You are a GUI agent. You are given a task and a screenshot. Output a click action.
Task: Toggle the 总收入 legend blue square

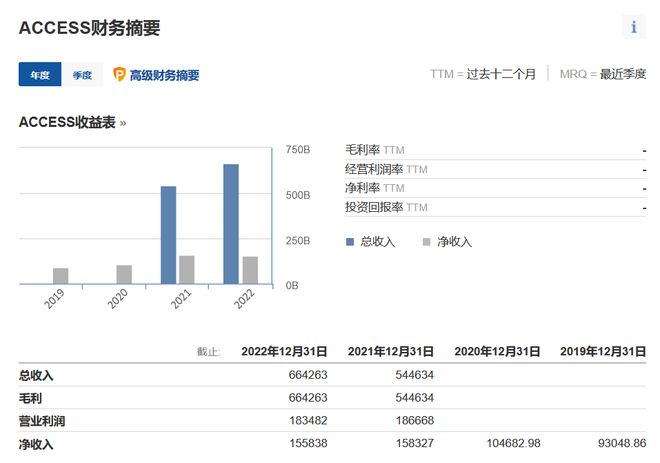coord(350,242)
